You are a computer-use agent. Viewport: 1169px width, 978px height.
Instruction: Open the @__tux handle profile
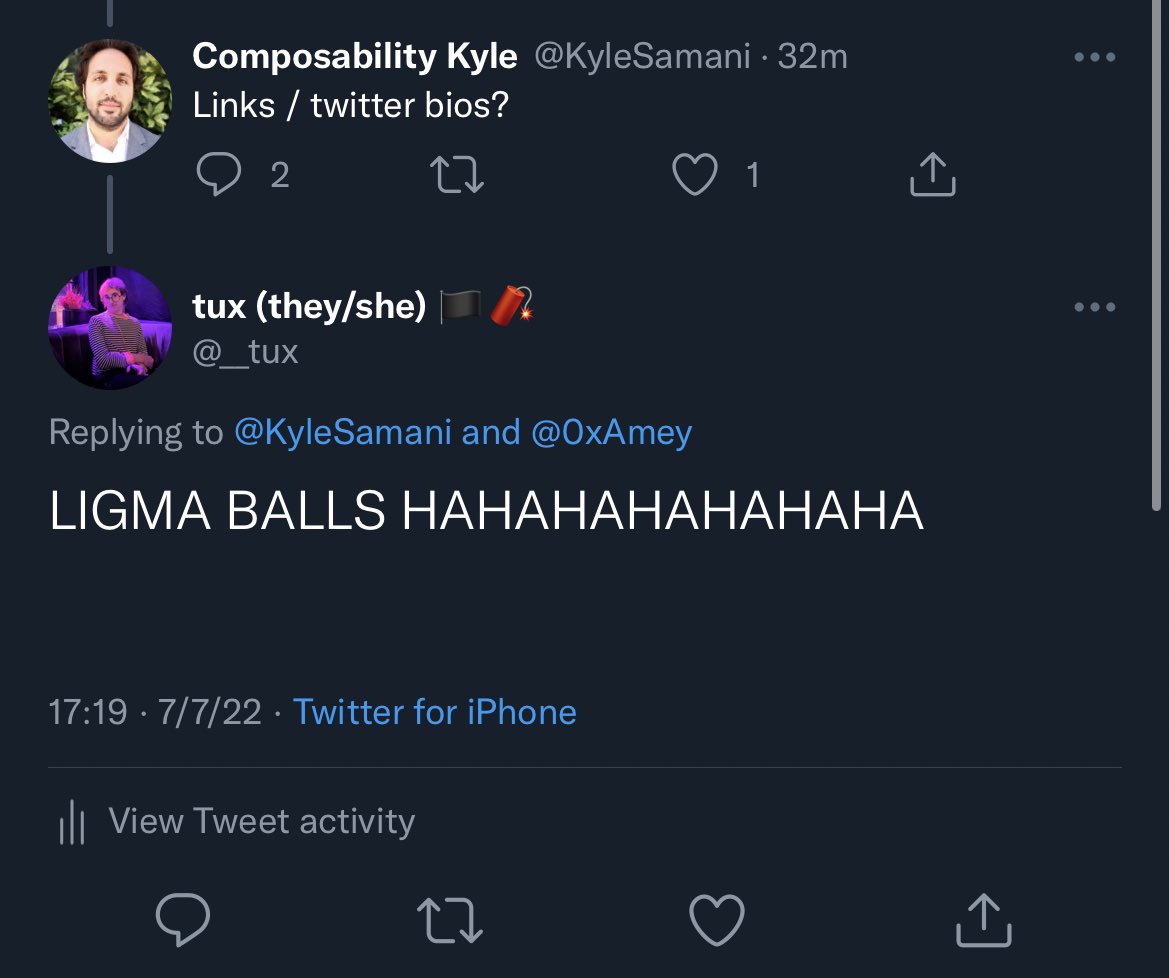point(245,352)
